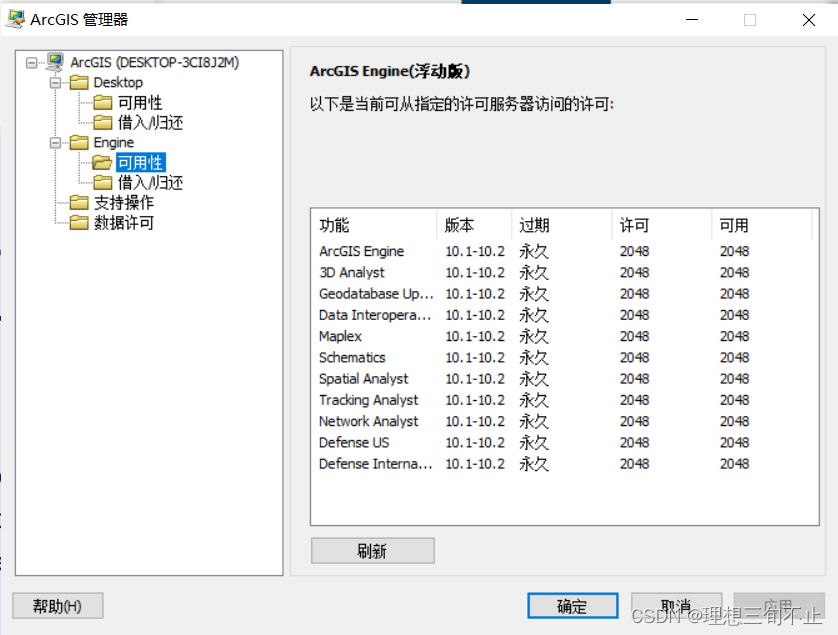Select the Data Interopera... row
The width and height of the screenshot is (838, 635).
564,315
